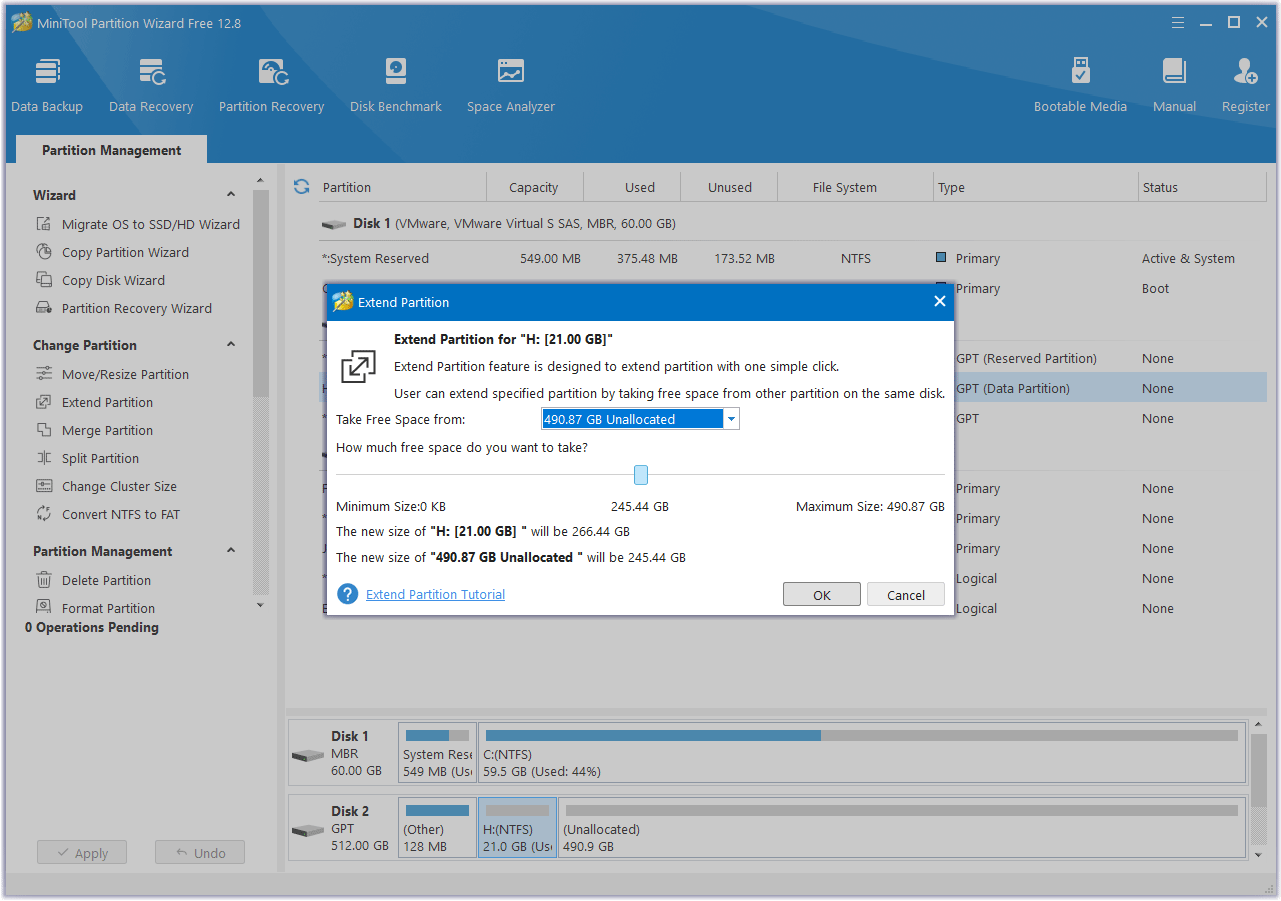The image size is (1281, 901).
Task: Open the Manual
Action: coord(1174,85)
